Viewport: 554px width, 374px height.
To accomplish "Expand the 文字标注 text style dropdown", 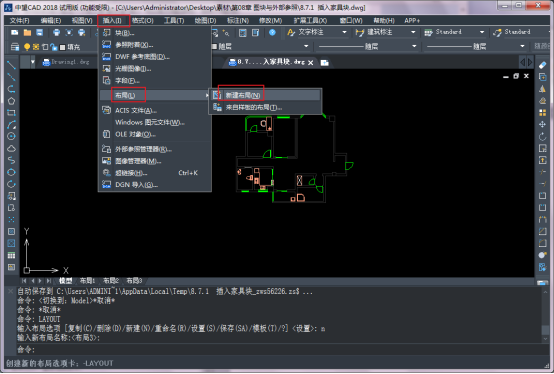I will (x=344, y=32).
